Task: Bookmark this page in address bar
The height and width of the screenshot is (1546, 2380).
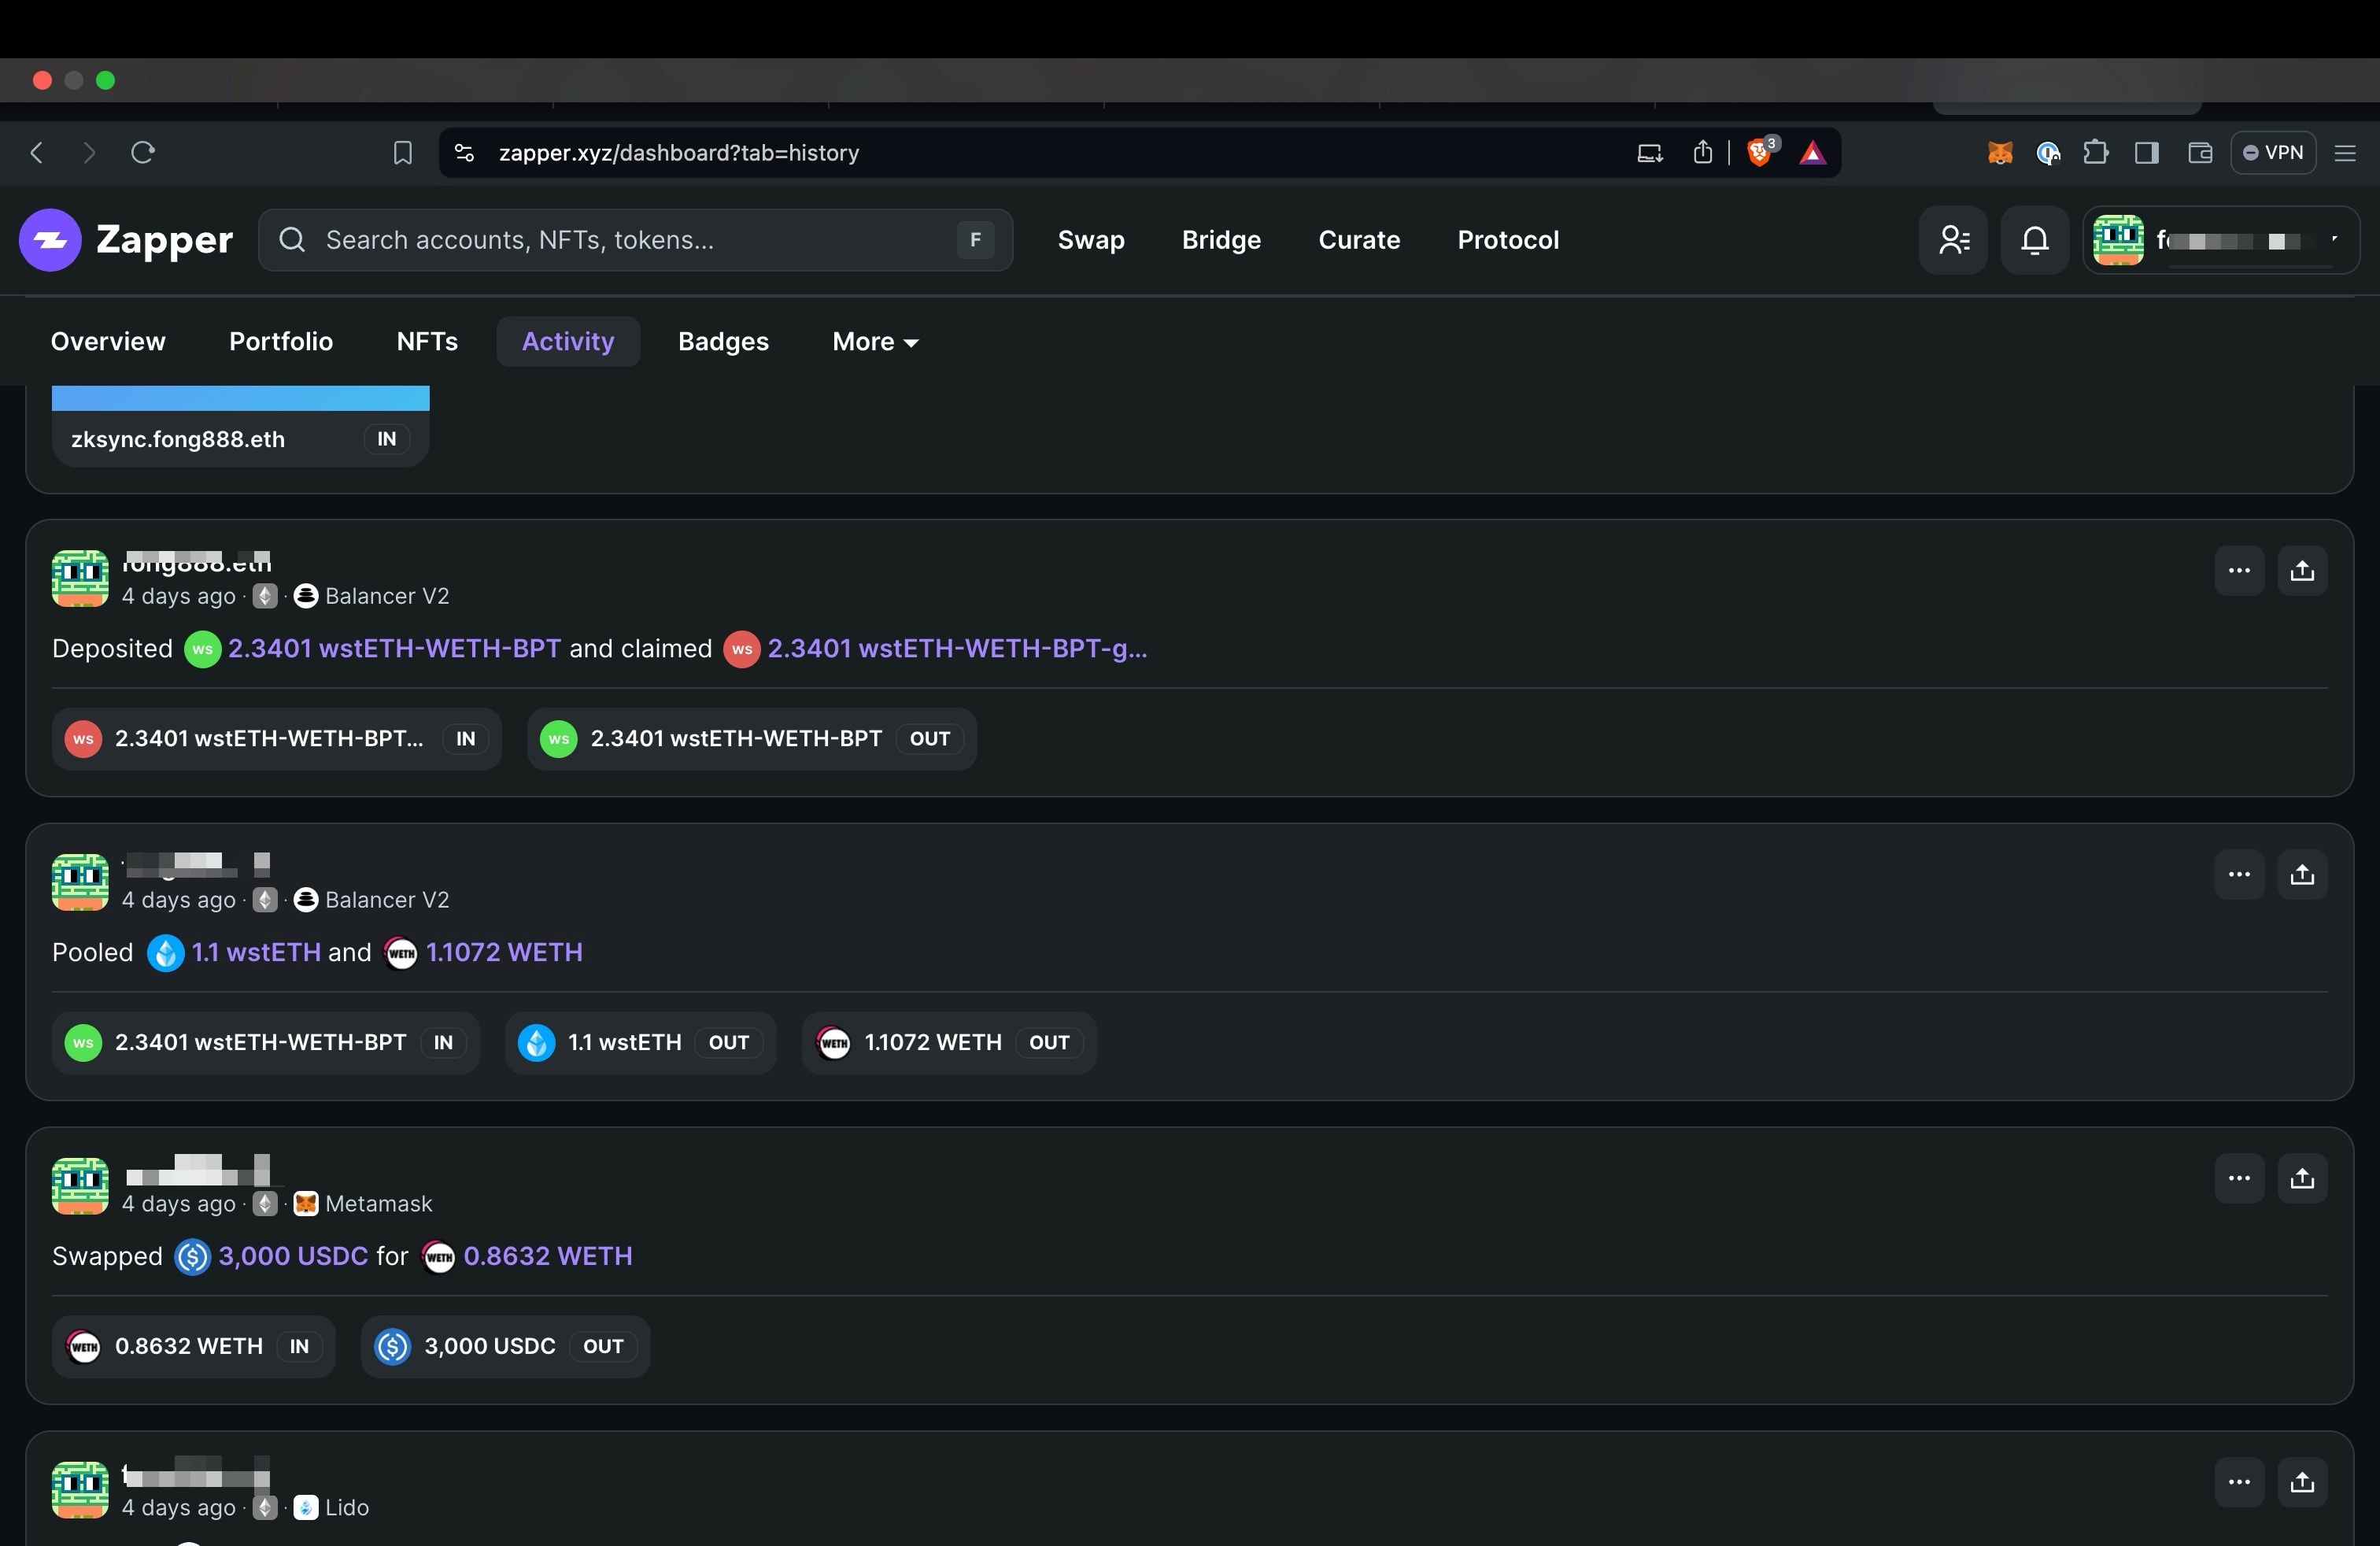Action: tap(402, 153)
